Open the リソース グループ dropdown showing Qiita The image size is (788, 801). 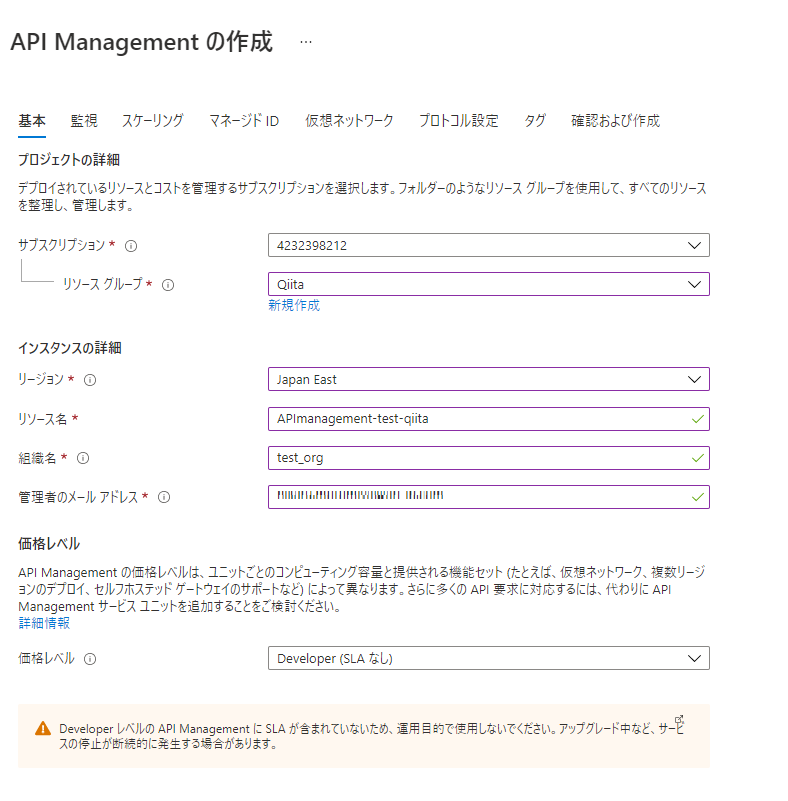(489, 284)
